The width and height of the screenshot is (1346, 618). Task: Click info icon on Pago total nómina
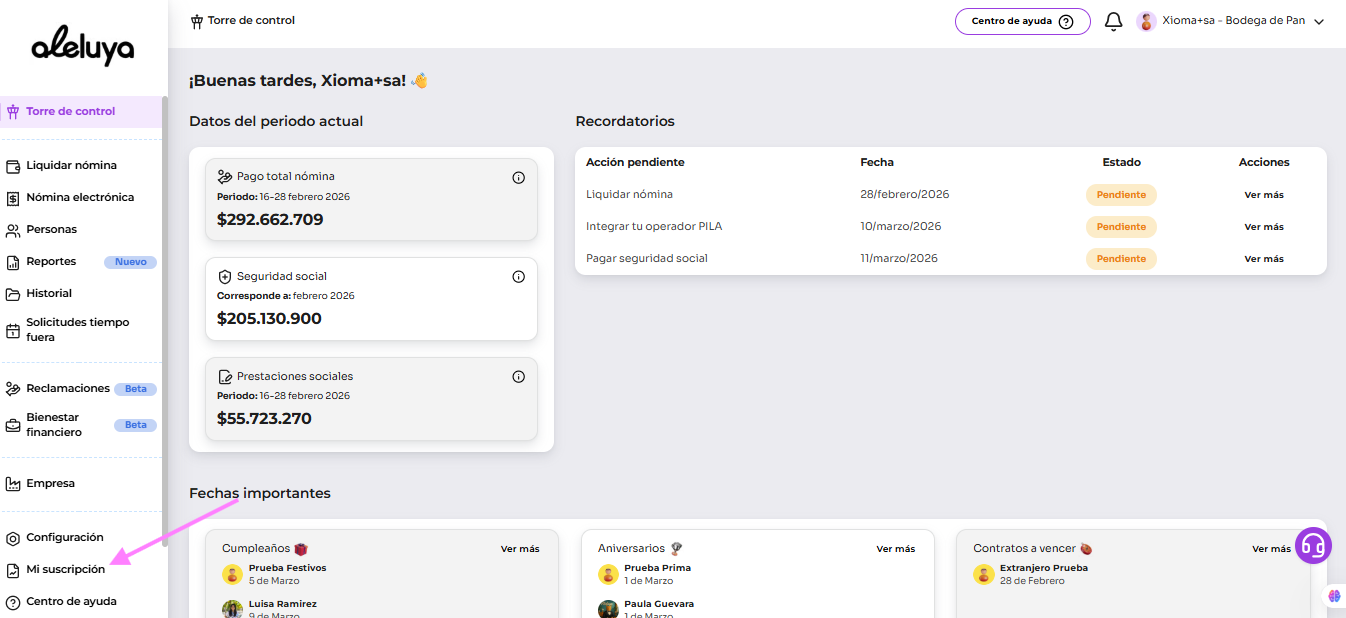click(518, 177)
